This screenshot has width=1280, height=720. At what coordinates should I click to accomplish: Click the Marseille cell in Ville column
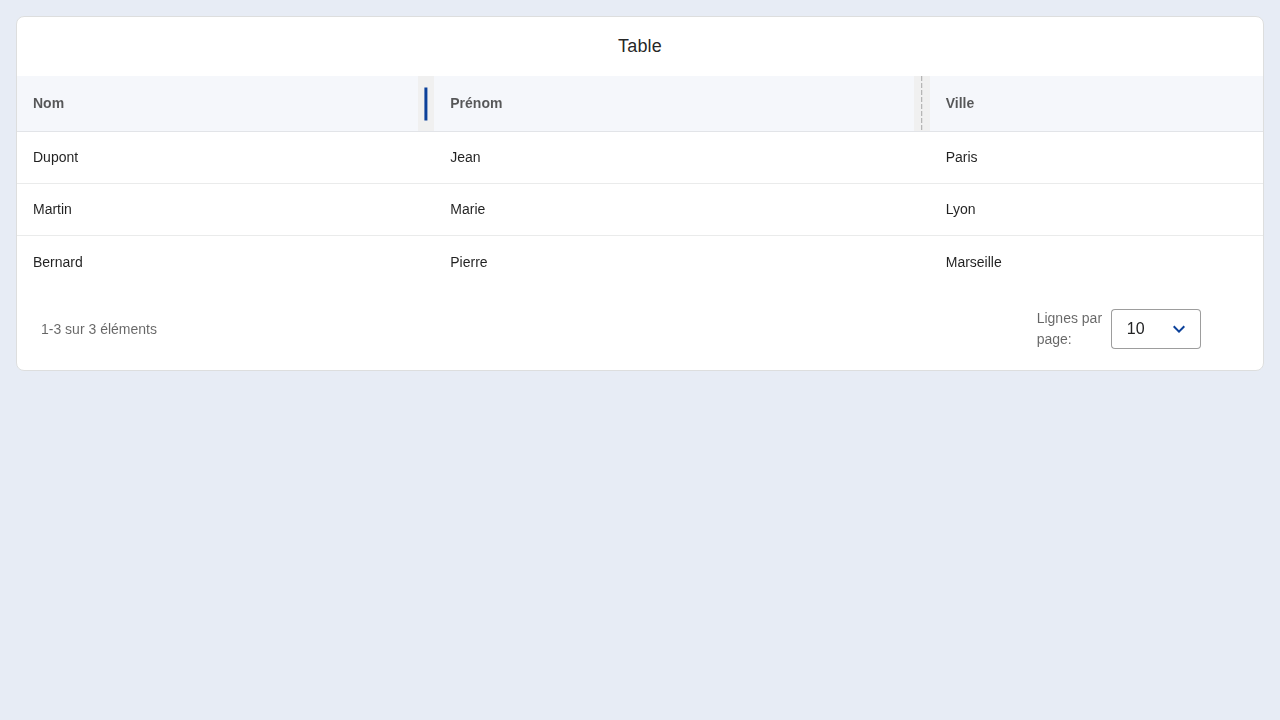(974, 262)
